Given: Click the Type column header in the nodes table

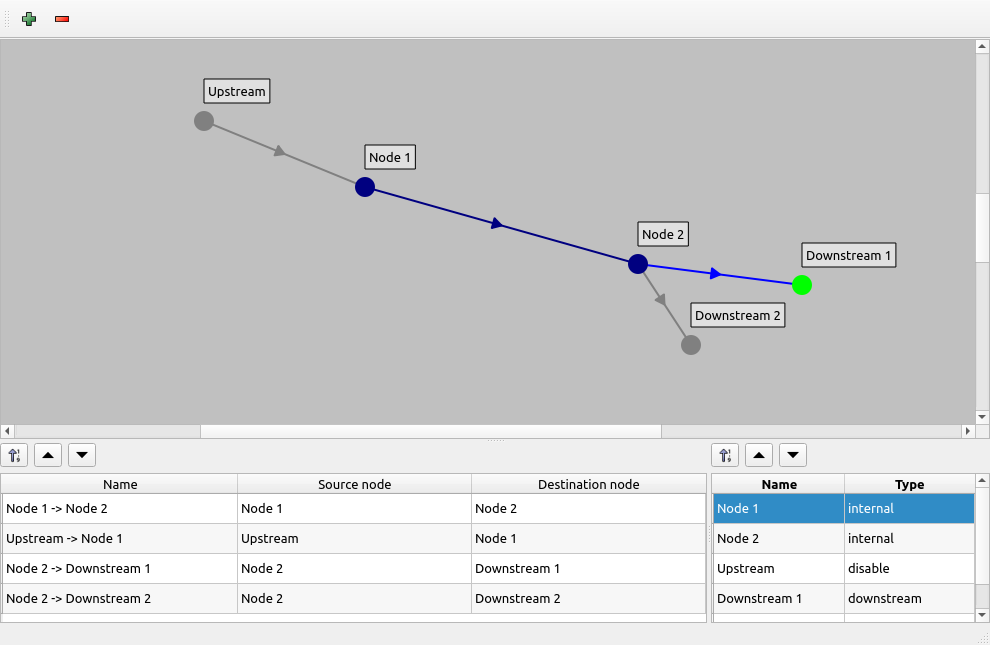Looking at the screenshot, I should (909, 484).
